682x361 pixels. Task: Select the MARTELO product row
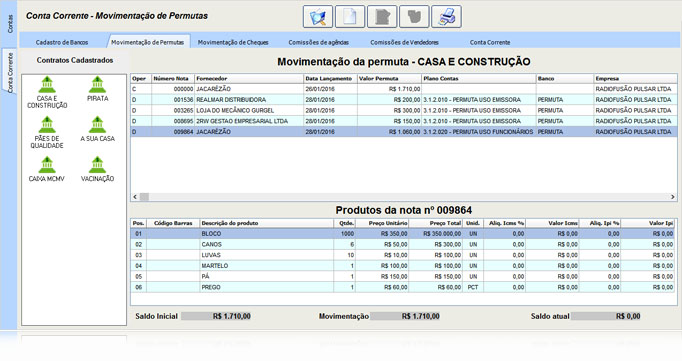tap(402, 266)
